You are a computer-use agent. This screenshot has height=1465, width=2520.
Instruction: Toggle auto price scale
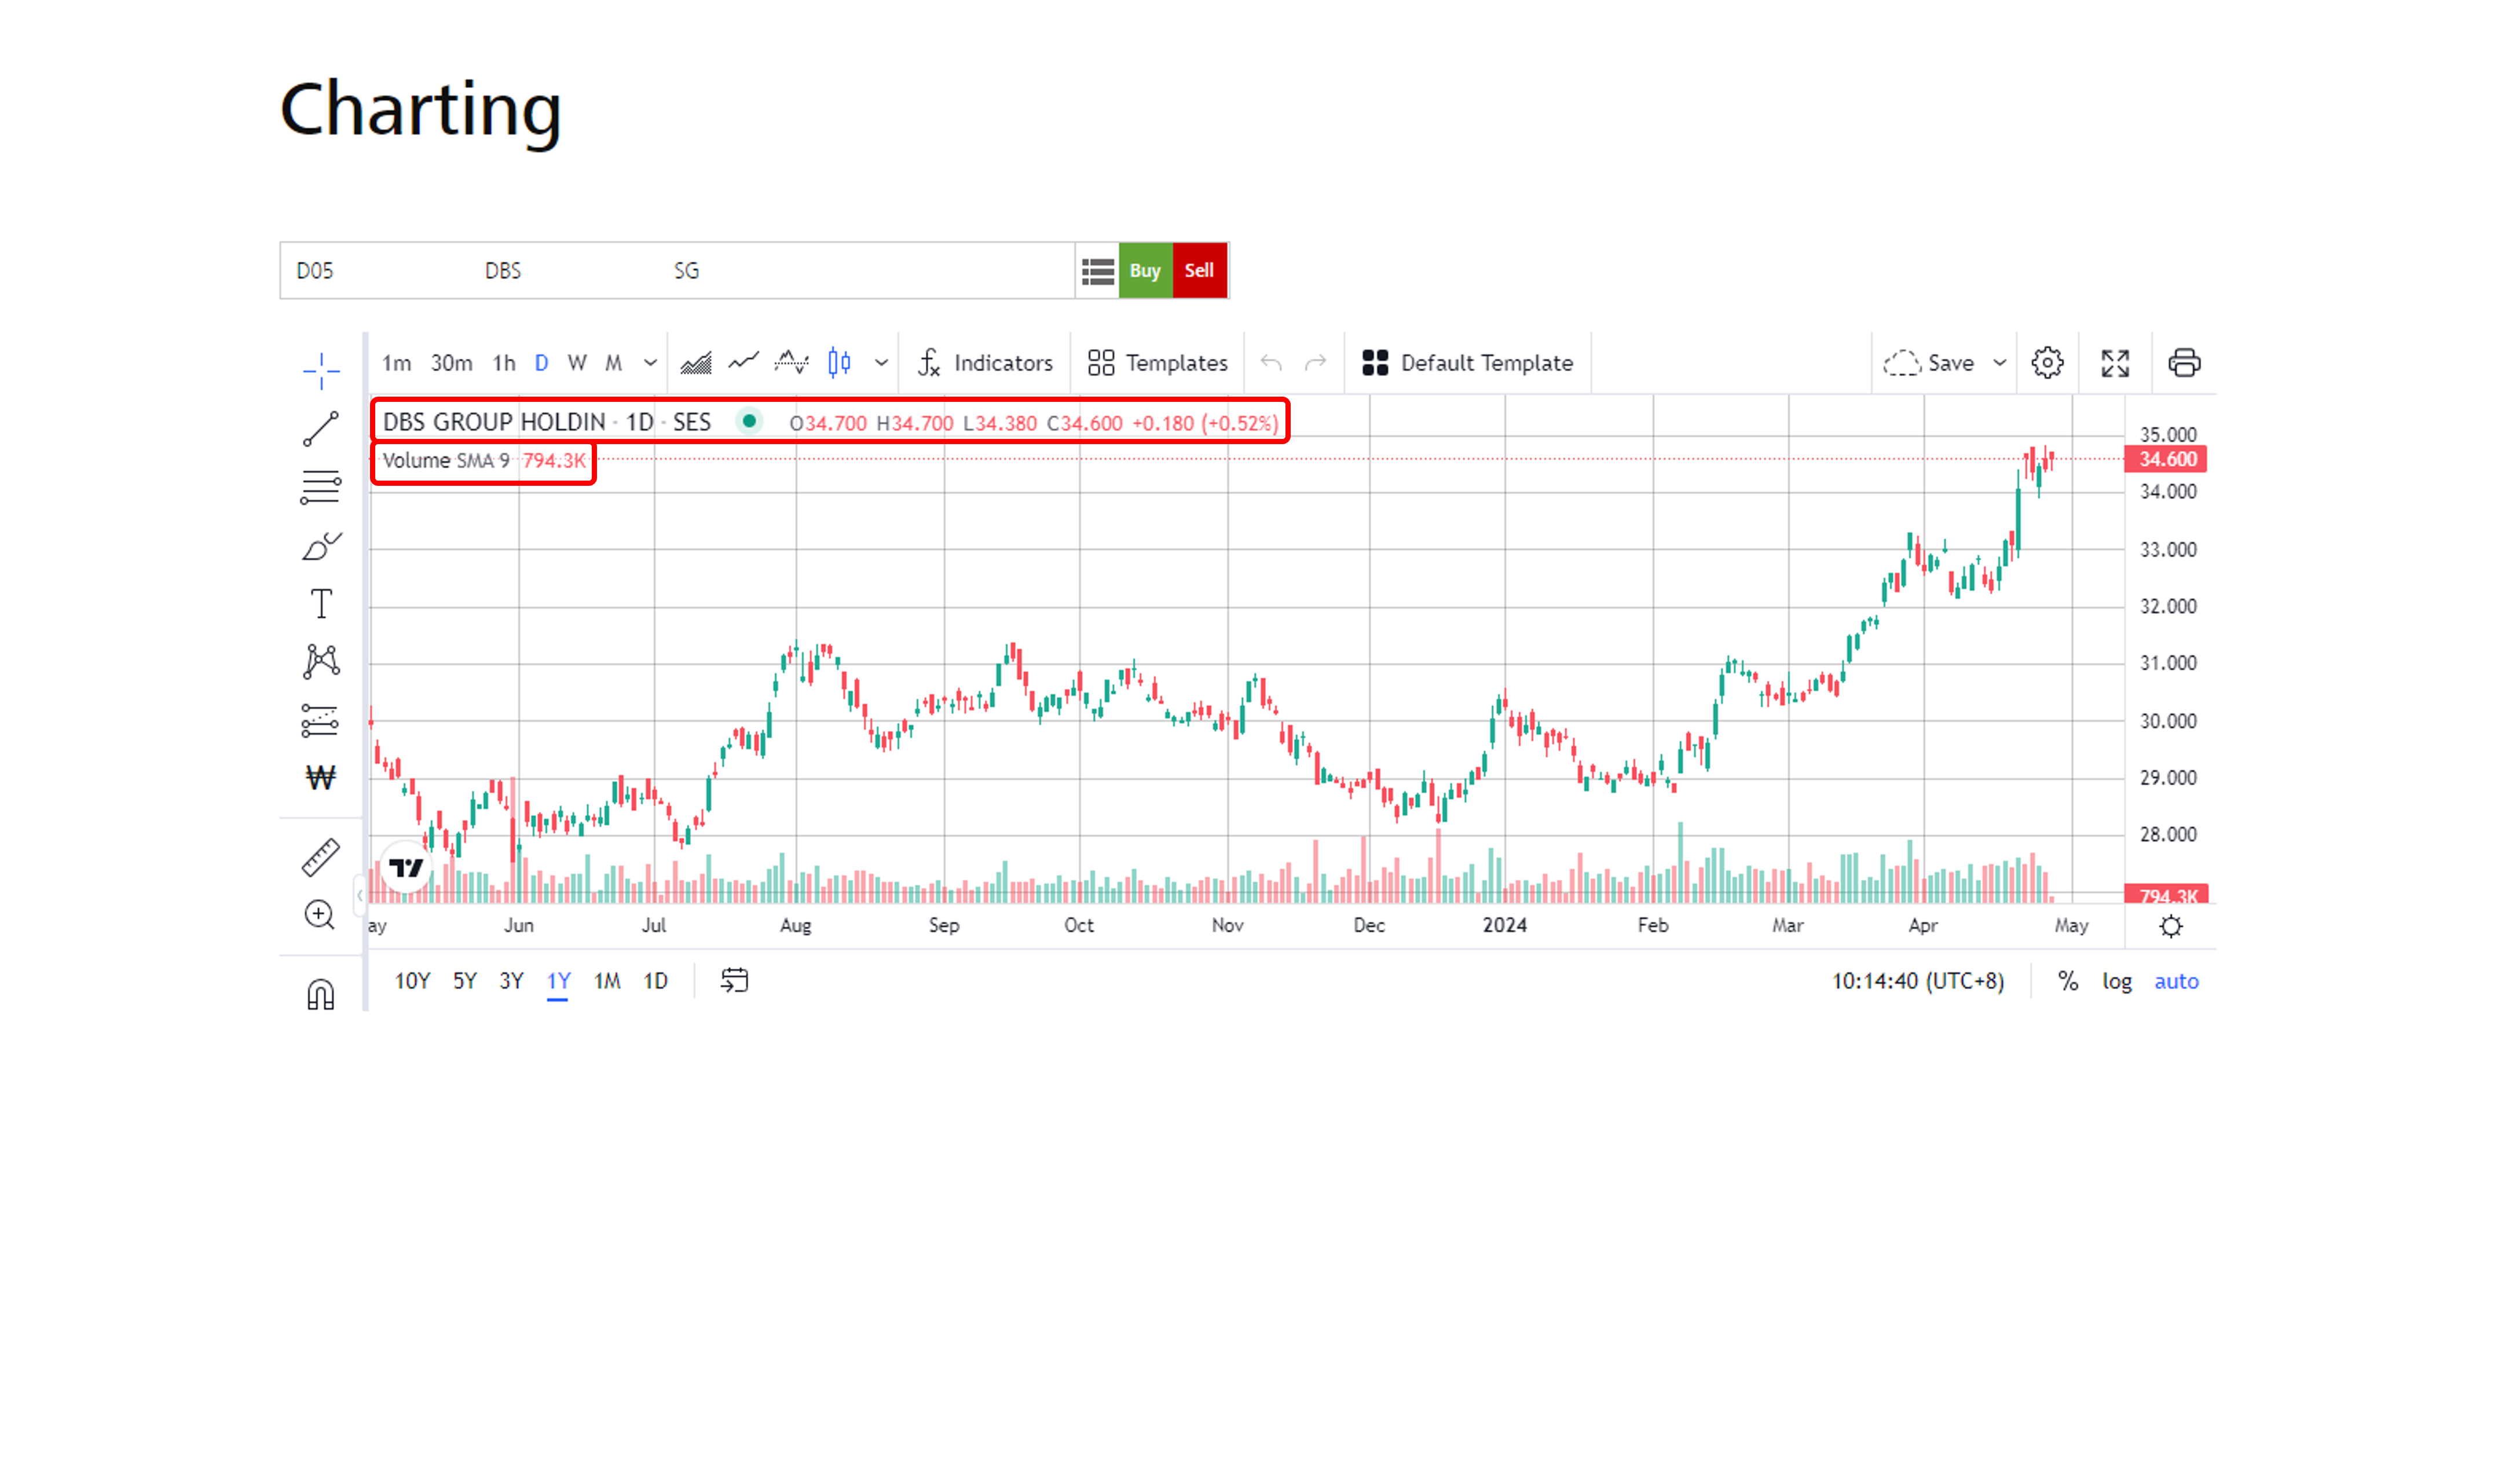tap(2176, 981)
